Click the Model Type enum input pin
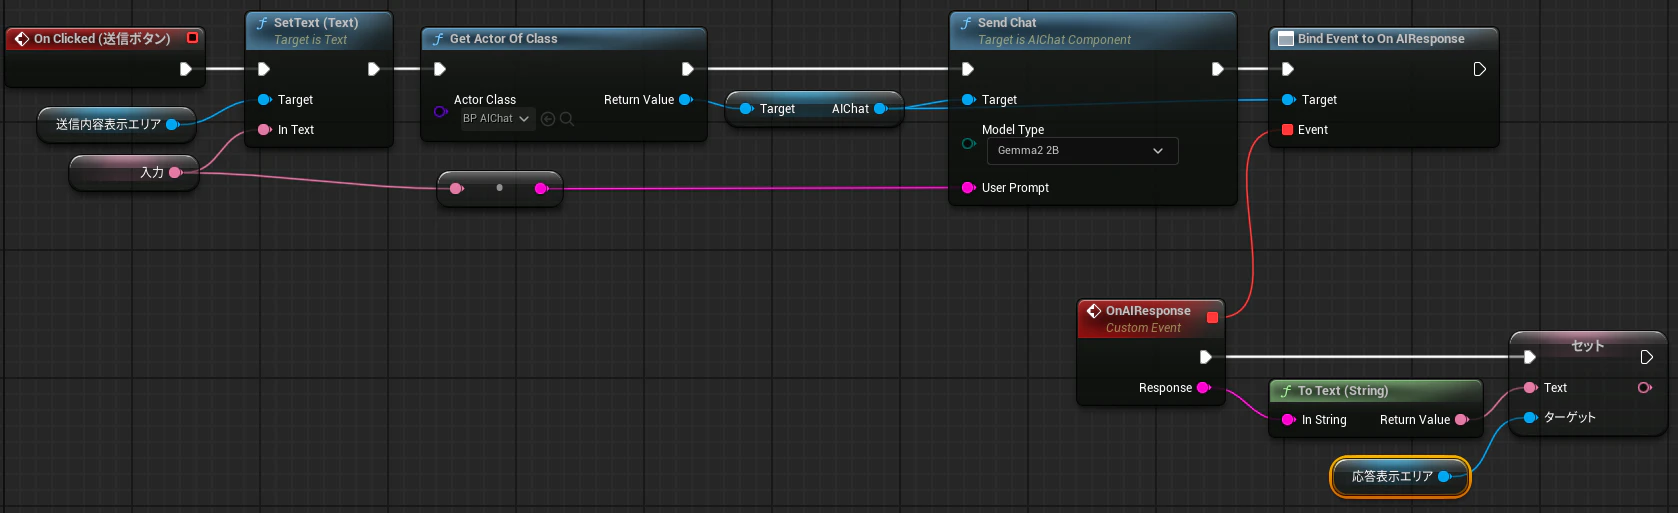 pos(968,143)
